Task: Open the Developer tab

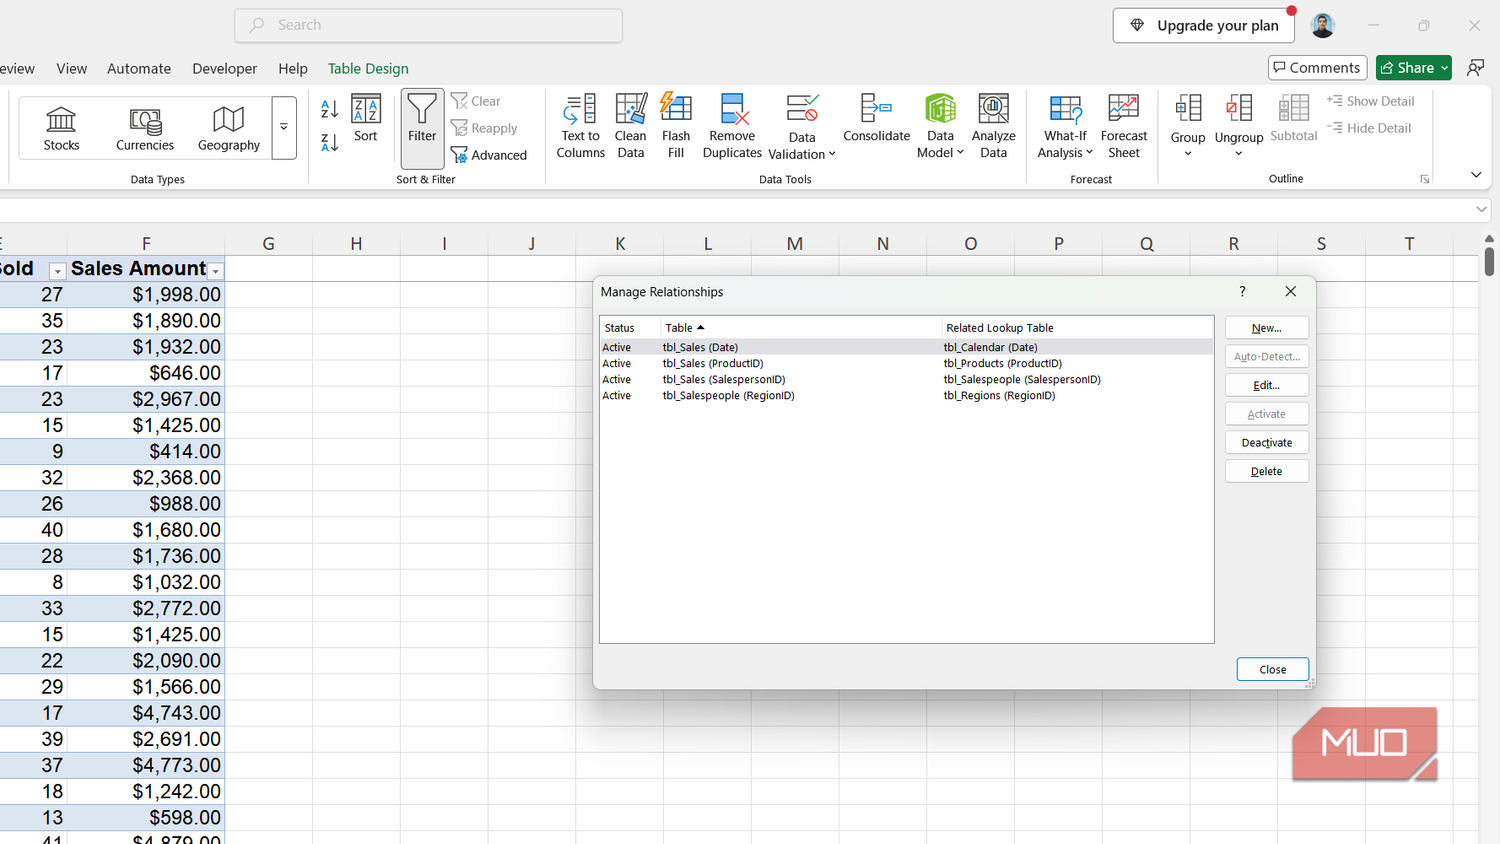Action: tap(225, 68)
